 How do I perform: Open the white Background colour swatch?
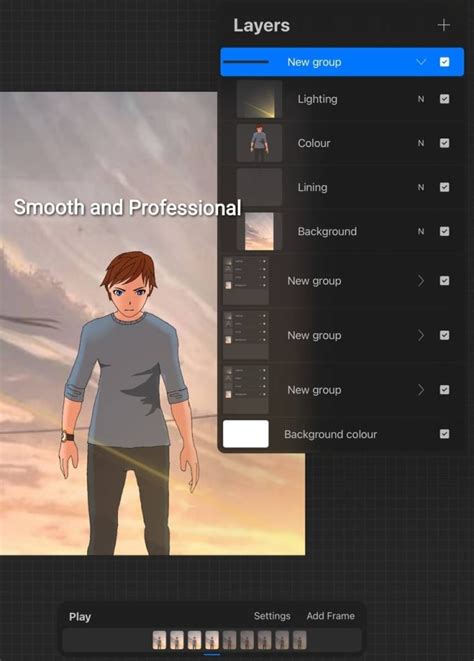coord(245,434)
